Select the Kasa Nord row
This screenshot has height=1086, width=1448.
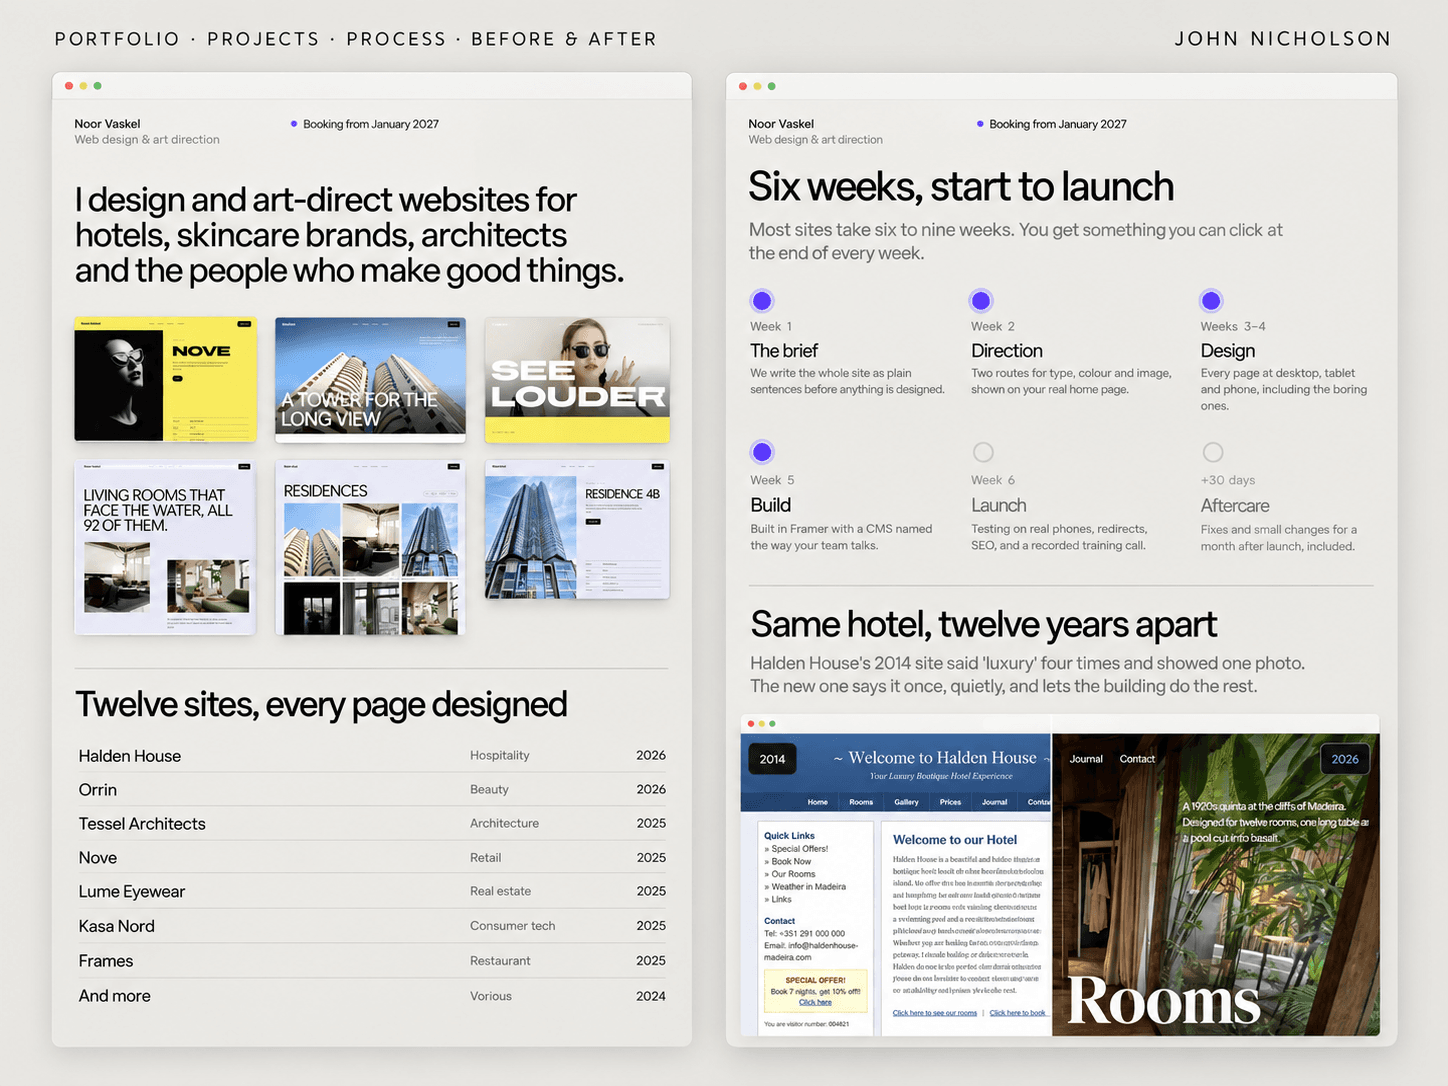pos(372,926)
